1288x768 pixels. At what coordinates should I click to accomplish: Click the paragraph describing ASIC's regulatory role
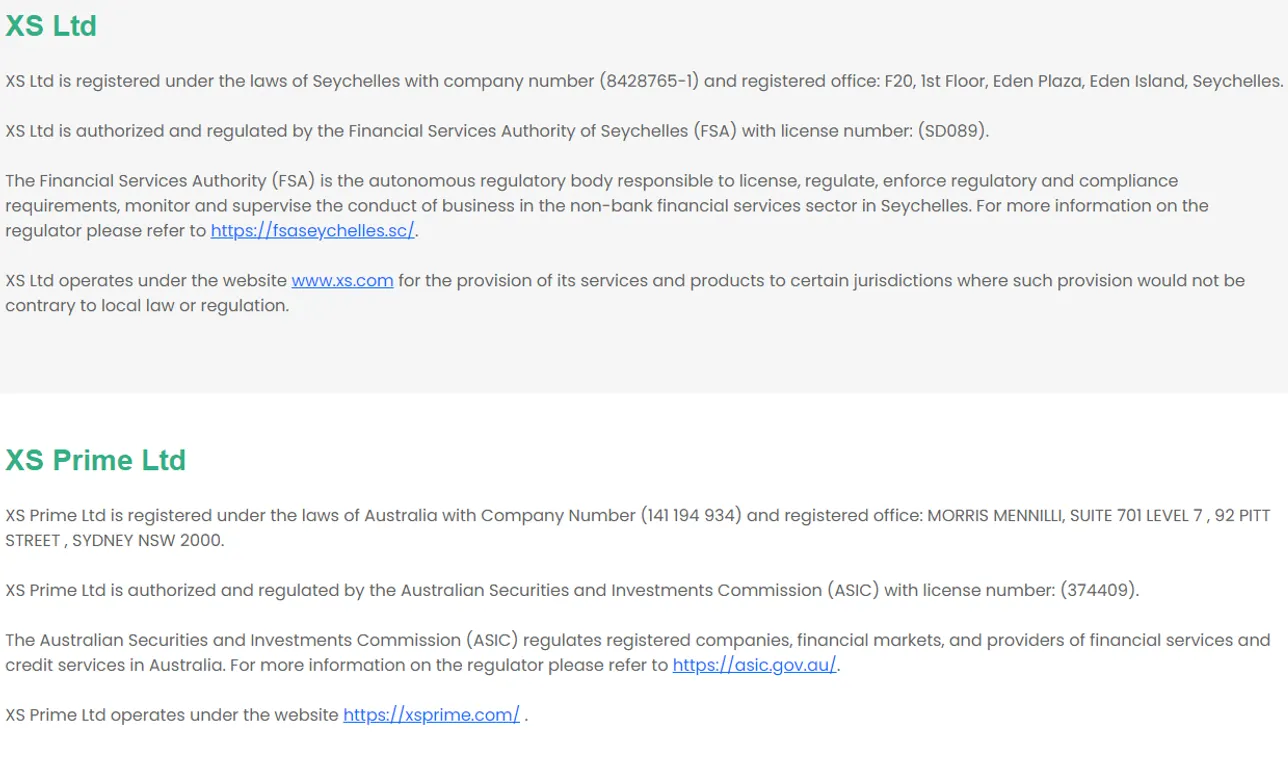[637, 653]
